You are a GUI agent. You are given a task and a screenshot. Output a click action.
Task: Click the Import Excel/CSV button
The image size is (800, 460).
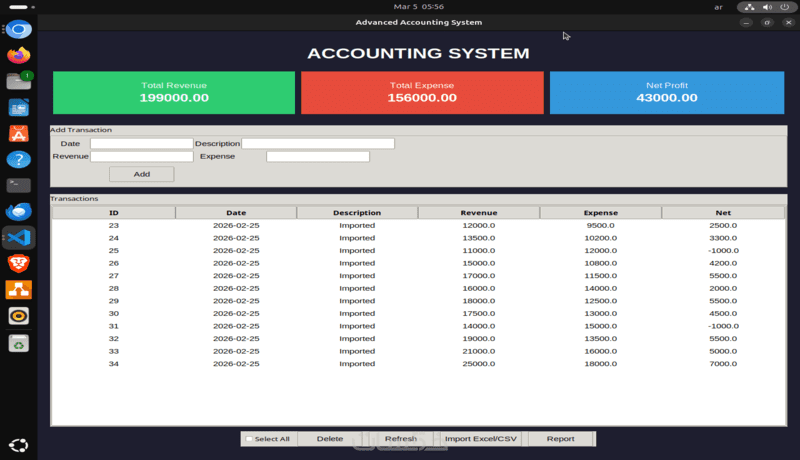(481, 439)
